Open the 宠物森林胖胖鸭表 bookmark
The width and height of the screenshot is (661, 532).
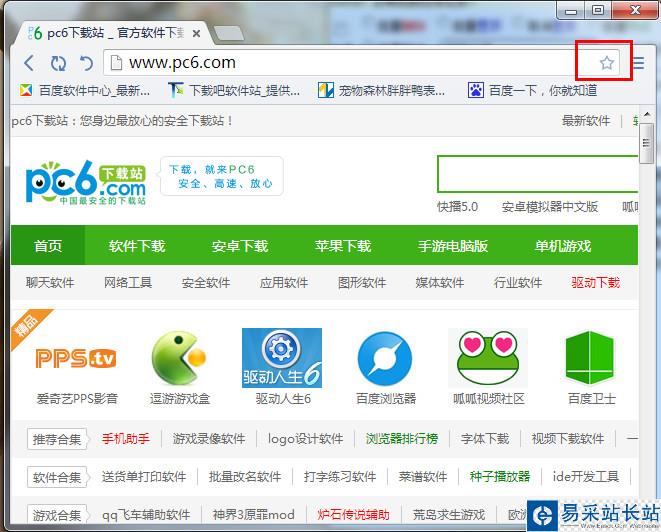point(381,90)
